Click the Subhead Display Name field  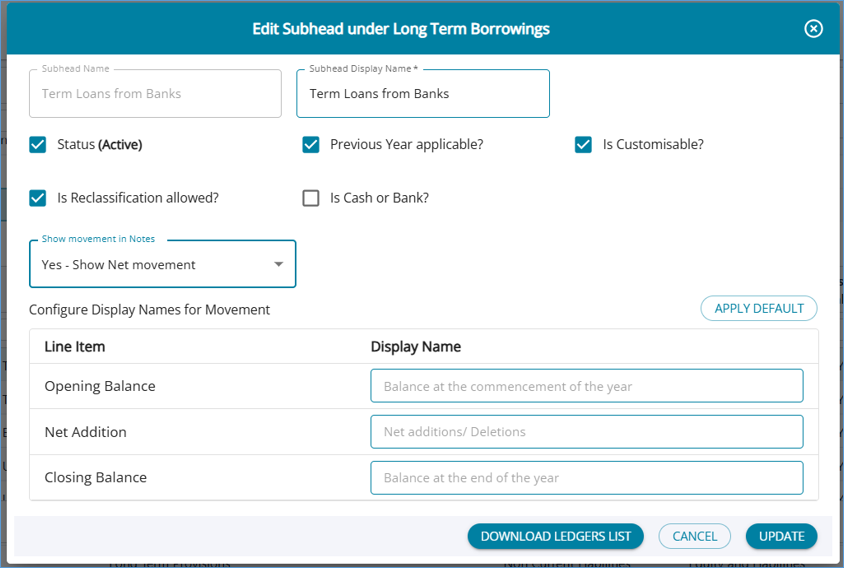(423, 94)
